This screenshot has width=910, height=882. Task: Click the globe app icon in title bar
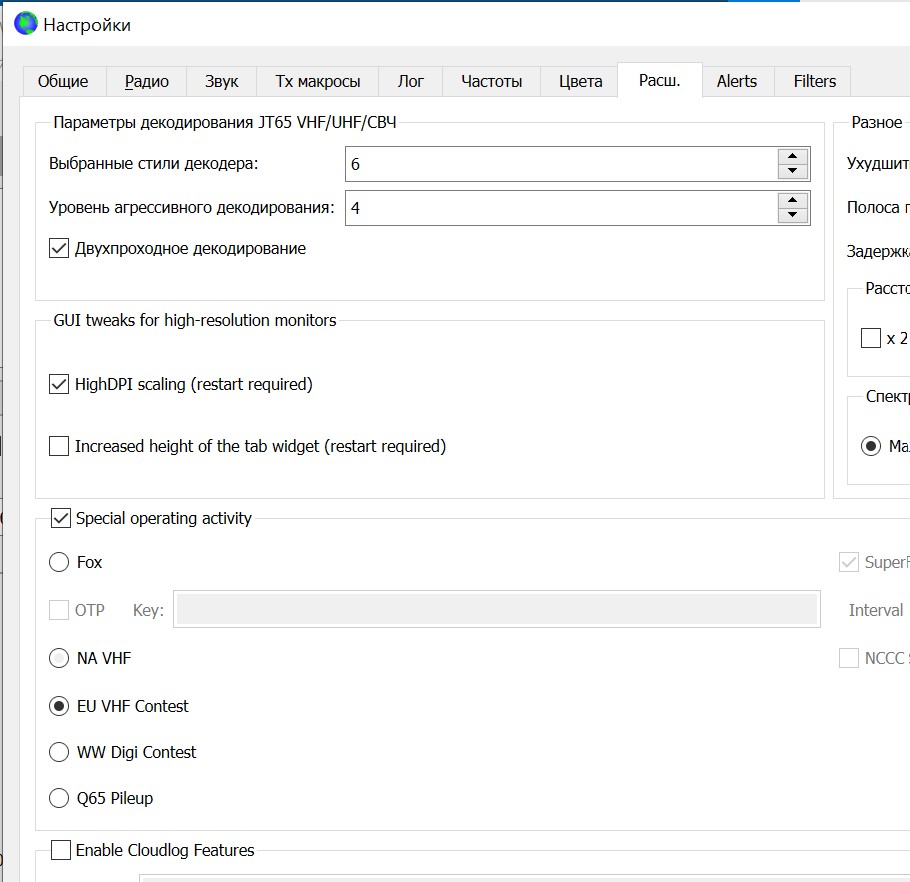(x=25, y=24)
